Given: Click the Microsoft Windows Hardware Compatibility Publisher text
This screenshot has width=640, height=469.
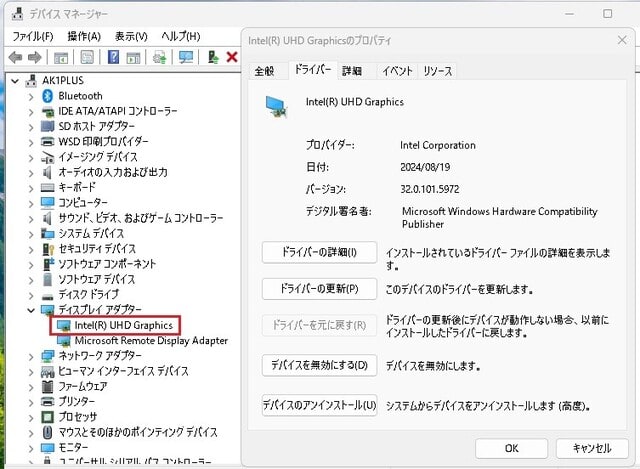Looking at the screenshot, I should (x=500, y=218).
